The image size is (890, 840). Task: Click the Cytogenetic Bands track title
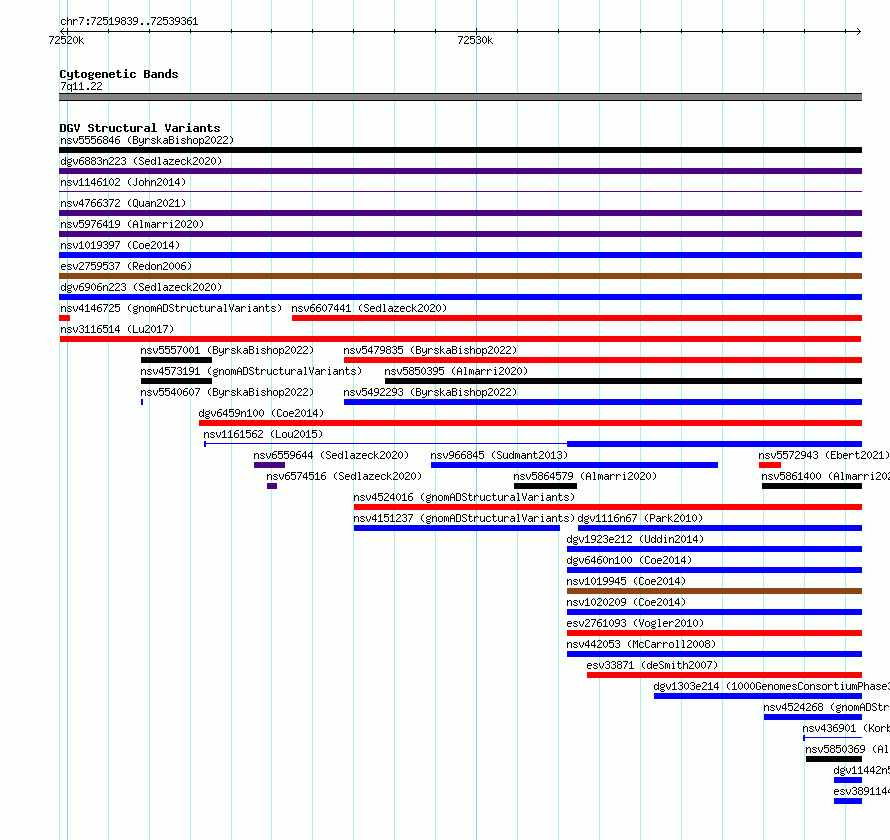coord(119,74)
